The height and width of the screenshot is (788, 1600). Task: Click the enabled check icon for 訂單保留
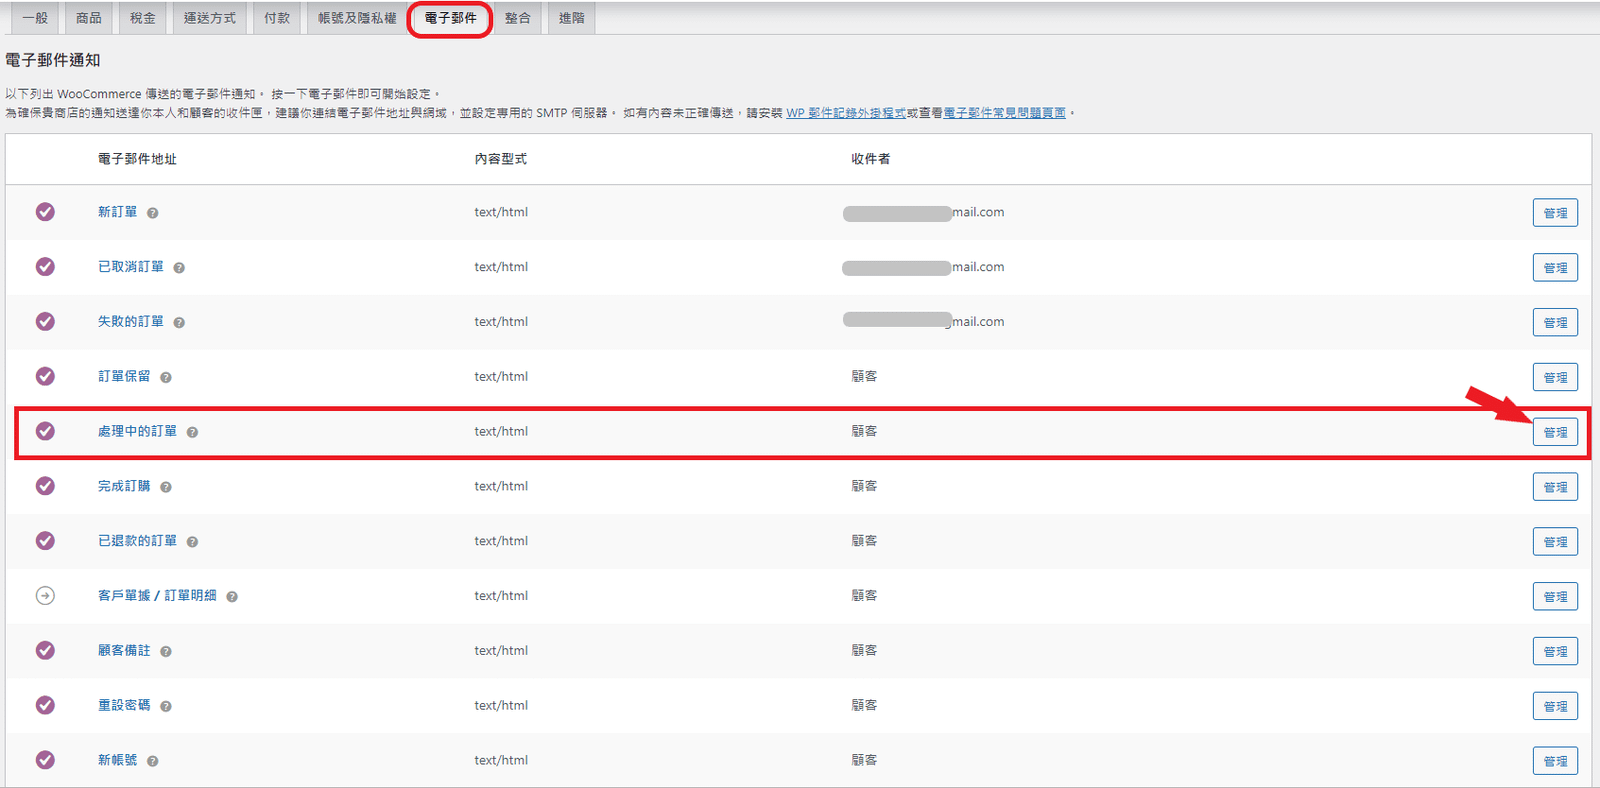[45, 376]
